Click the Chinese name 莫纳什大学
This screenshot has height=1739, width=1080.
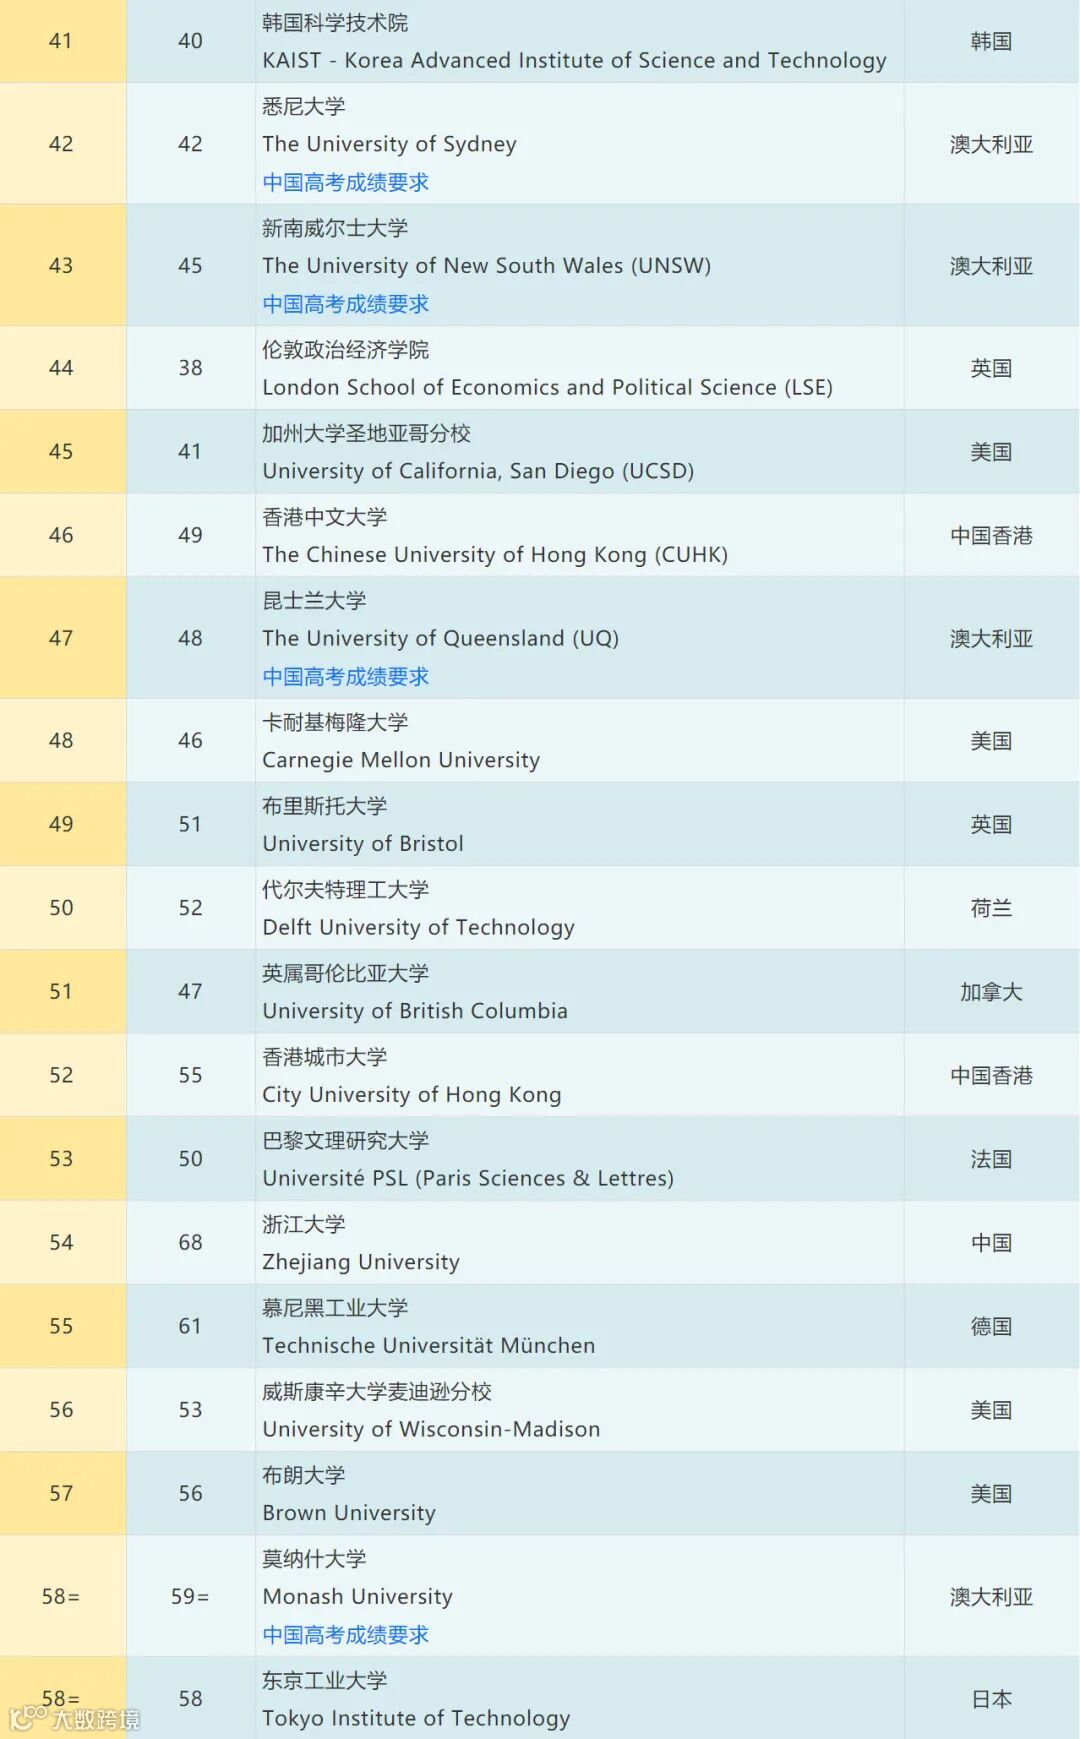[x=314, y=1559]
